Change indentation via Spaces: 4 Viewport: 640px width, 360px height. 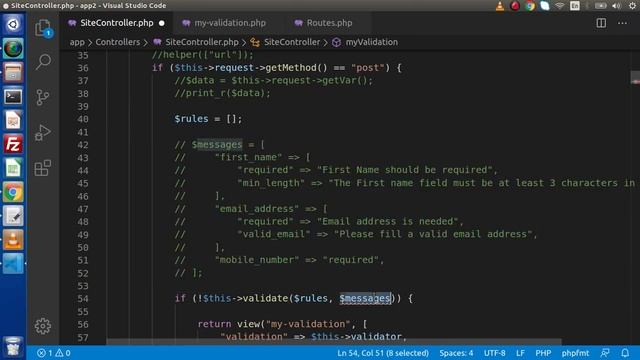point(456,353)
